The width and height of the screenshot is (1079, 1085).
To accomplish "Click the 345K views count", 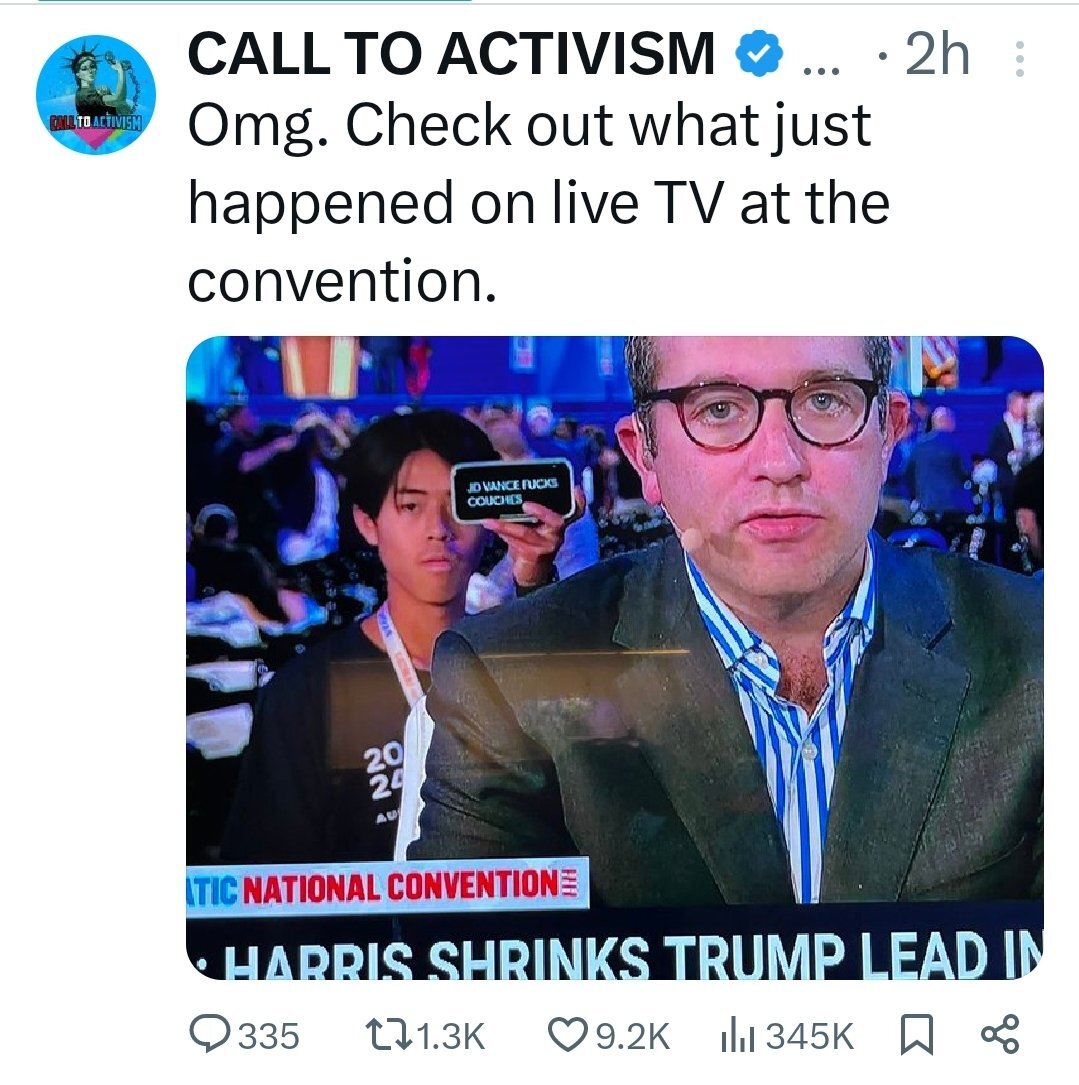I will click(809, 1036).
